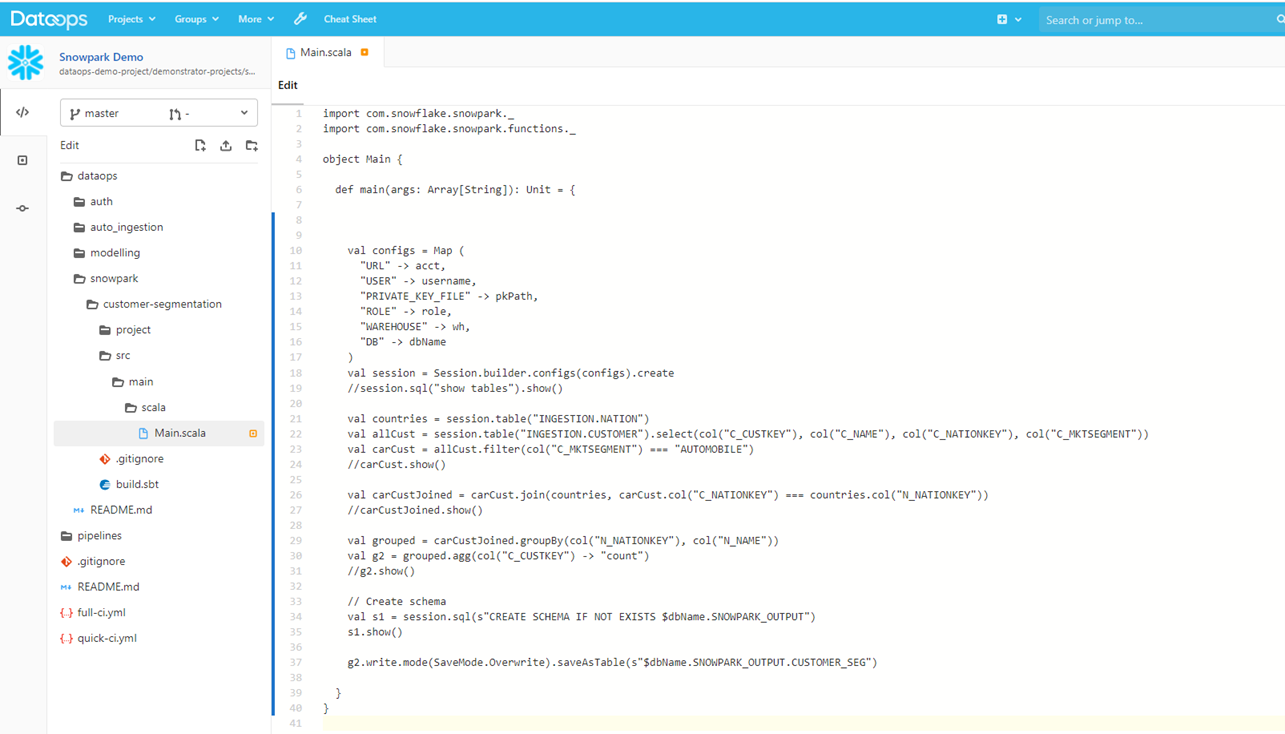1285x734 pixels.
Task: Click the Snowpark Demo project name
Action: tap(101, 57)
